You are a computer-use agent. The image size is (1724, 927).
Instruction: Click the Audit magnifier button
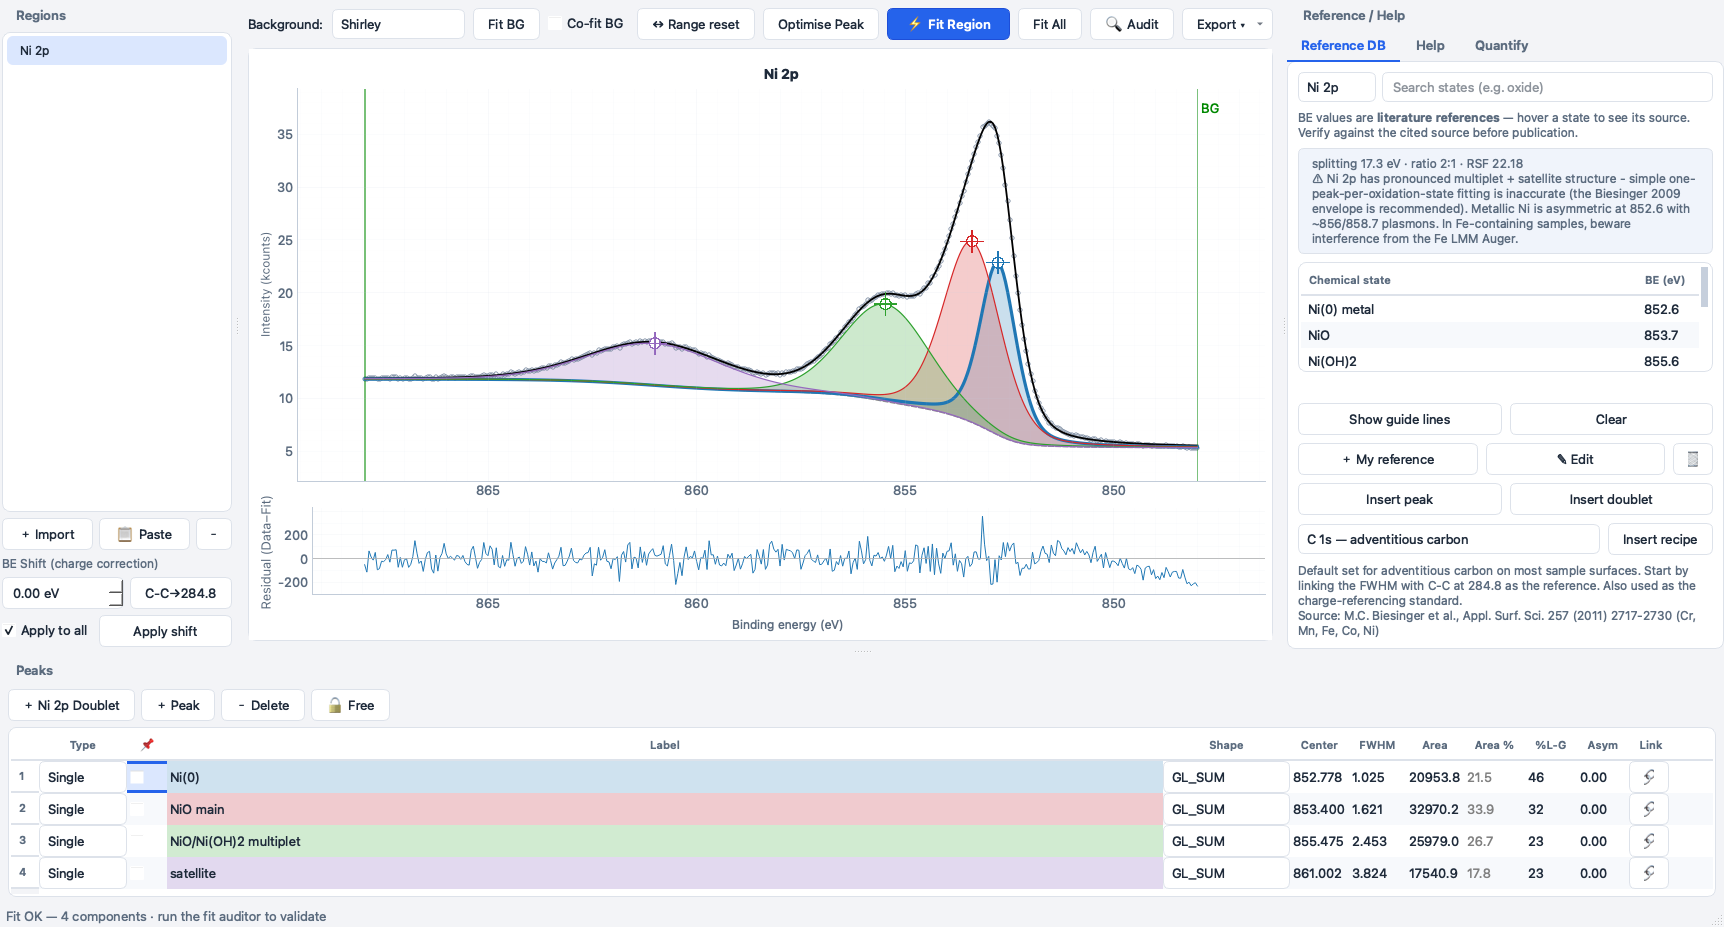pos(1132,24)
